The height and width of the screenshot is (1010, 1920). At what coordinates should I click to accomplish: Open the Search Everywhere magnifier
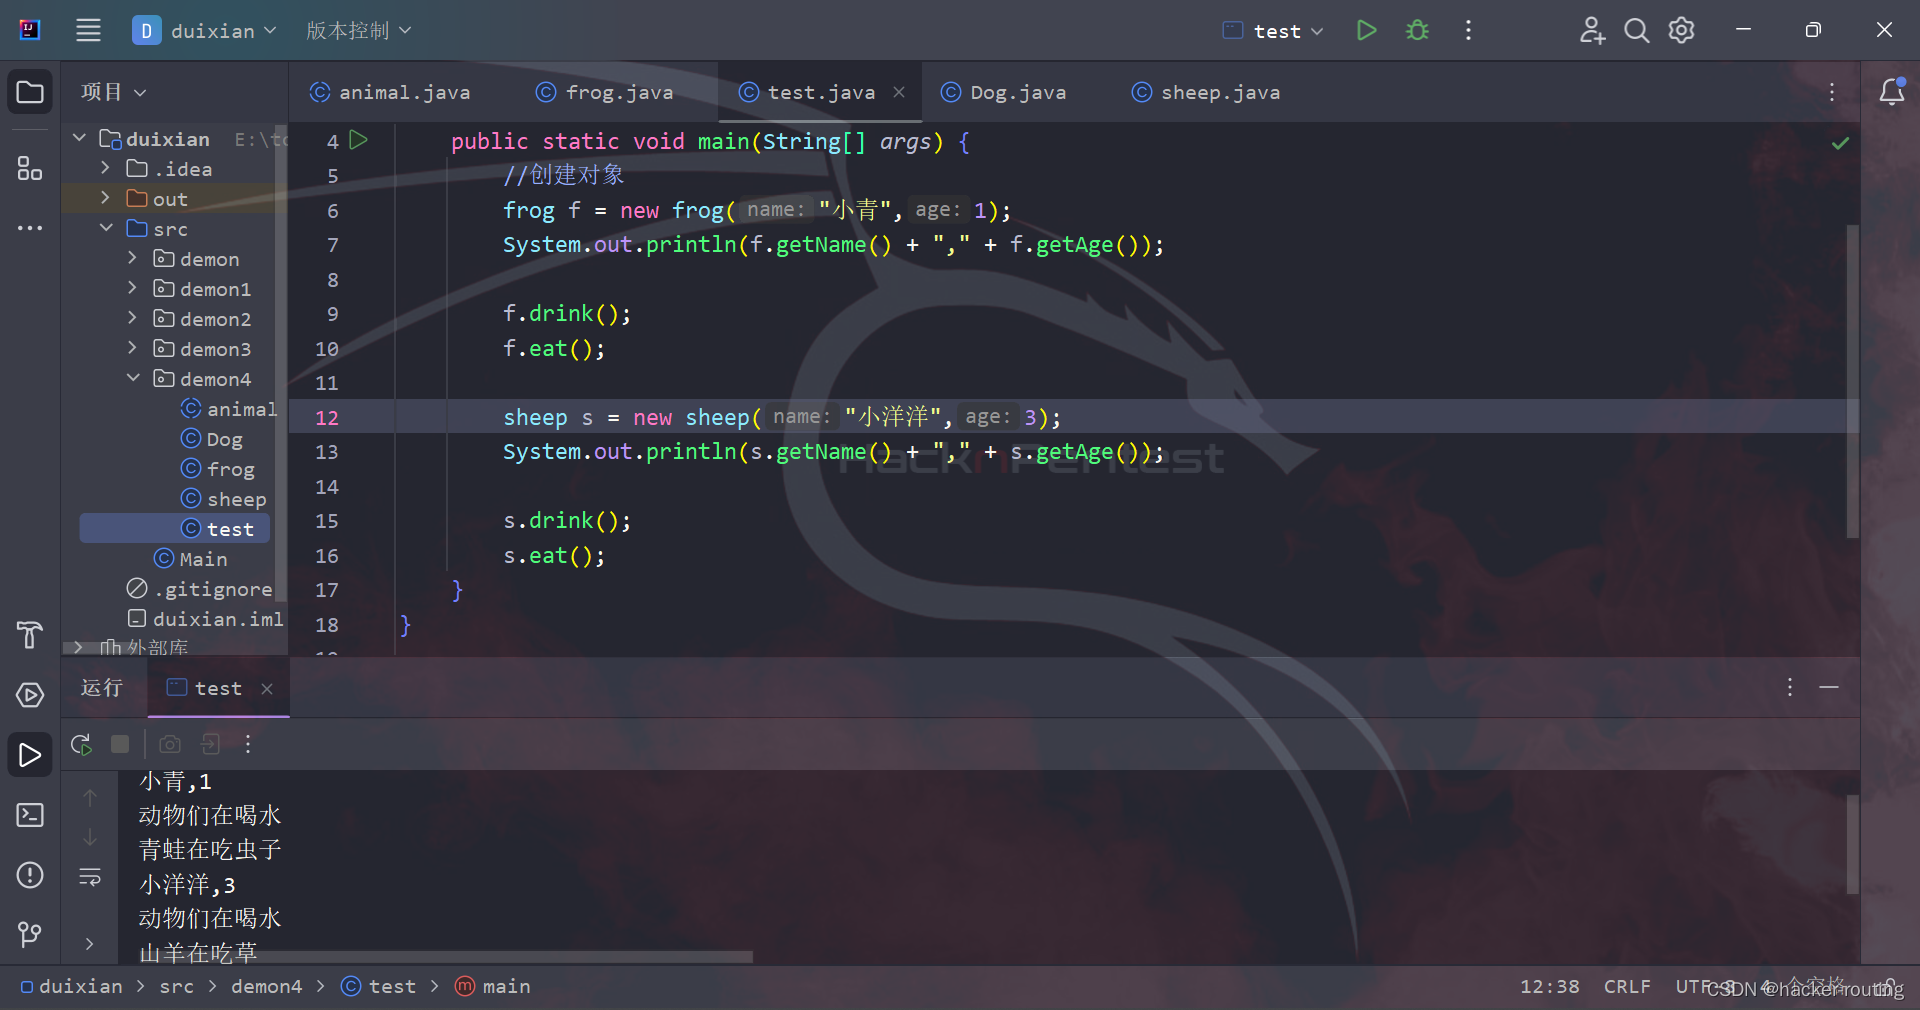pos(1636,30)
